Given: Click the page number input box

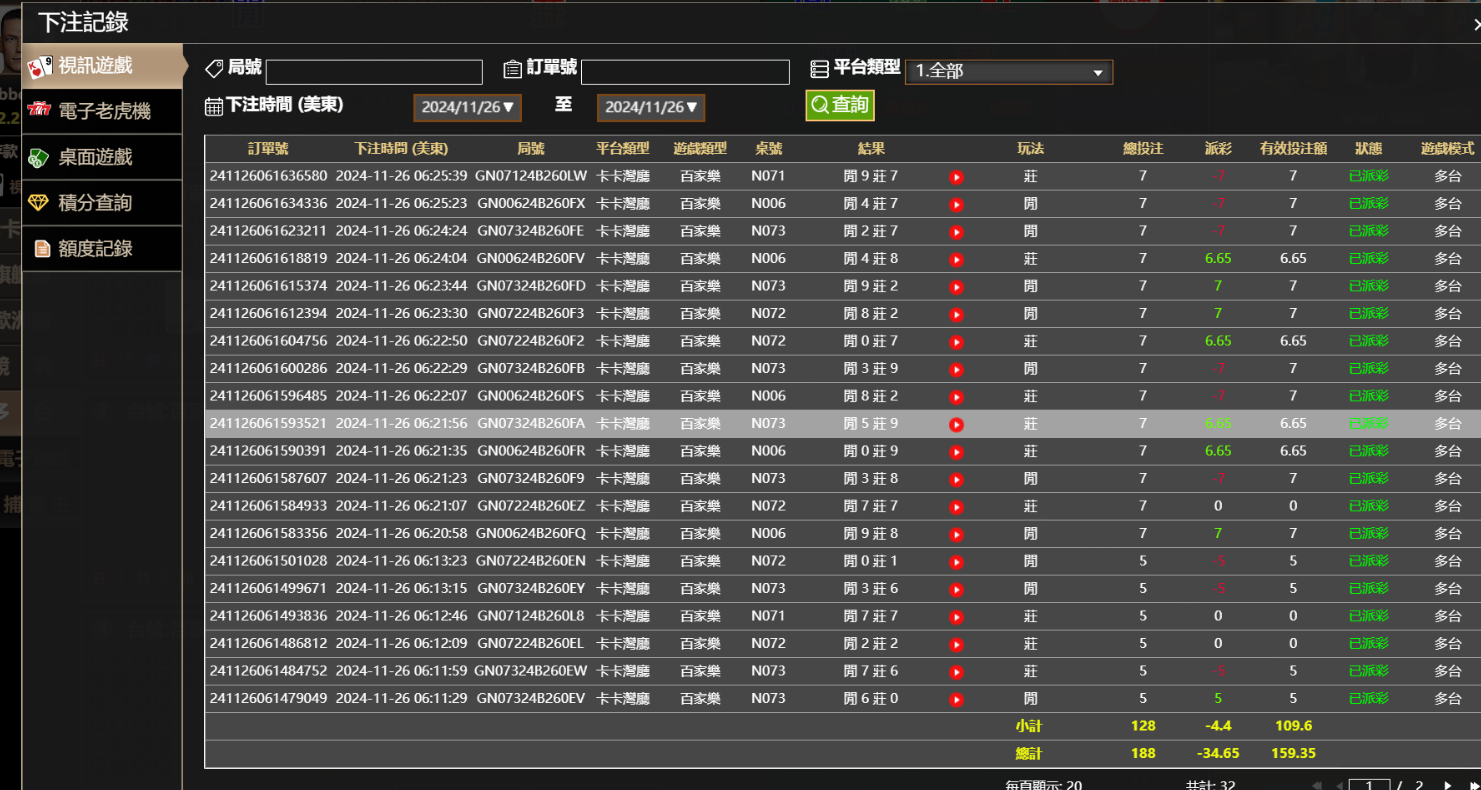Looking at the screenshot, I should pyautogui.click(x=1368, y=786).
